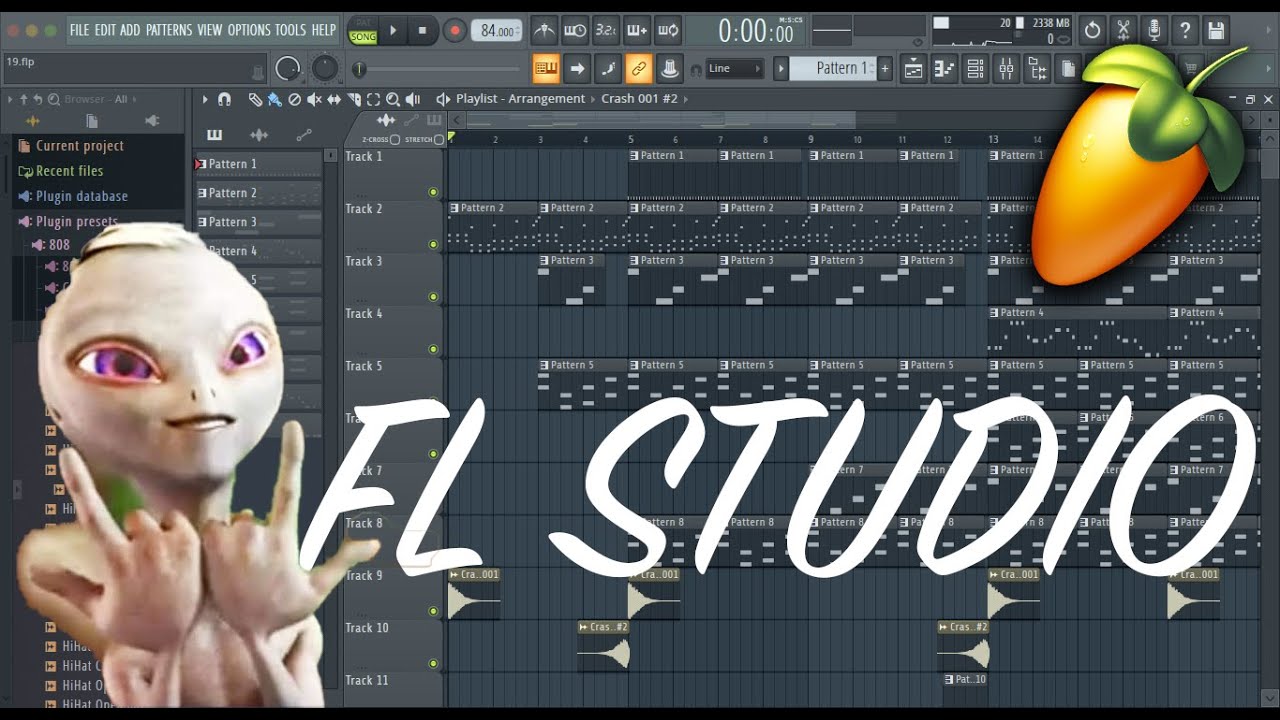Click the 84.000 tempo field

point(497,31)
